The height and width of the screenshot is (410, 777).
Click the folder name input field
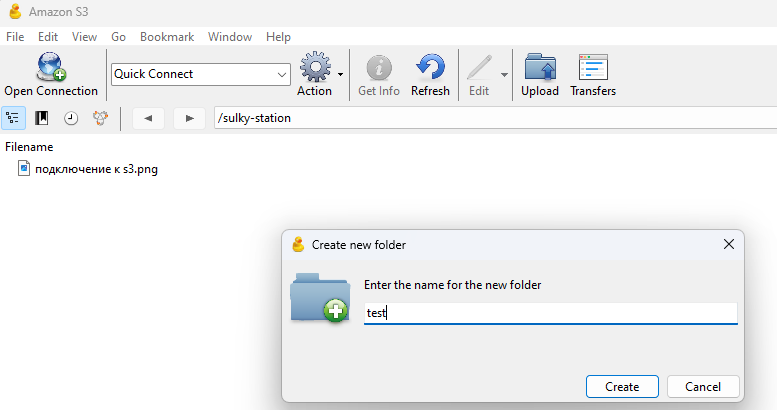550,313
